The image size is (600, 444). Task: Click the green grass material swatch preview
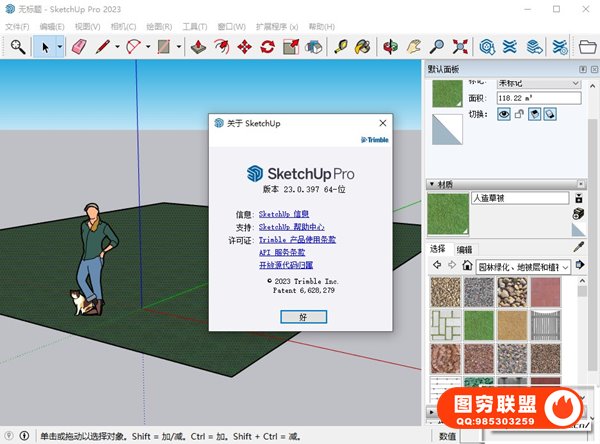point(446,212)
